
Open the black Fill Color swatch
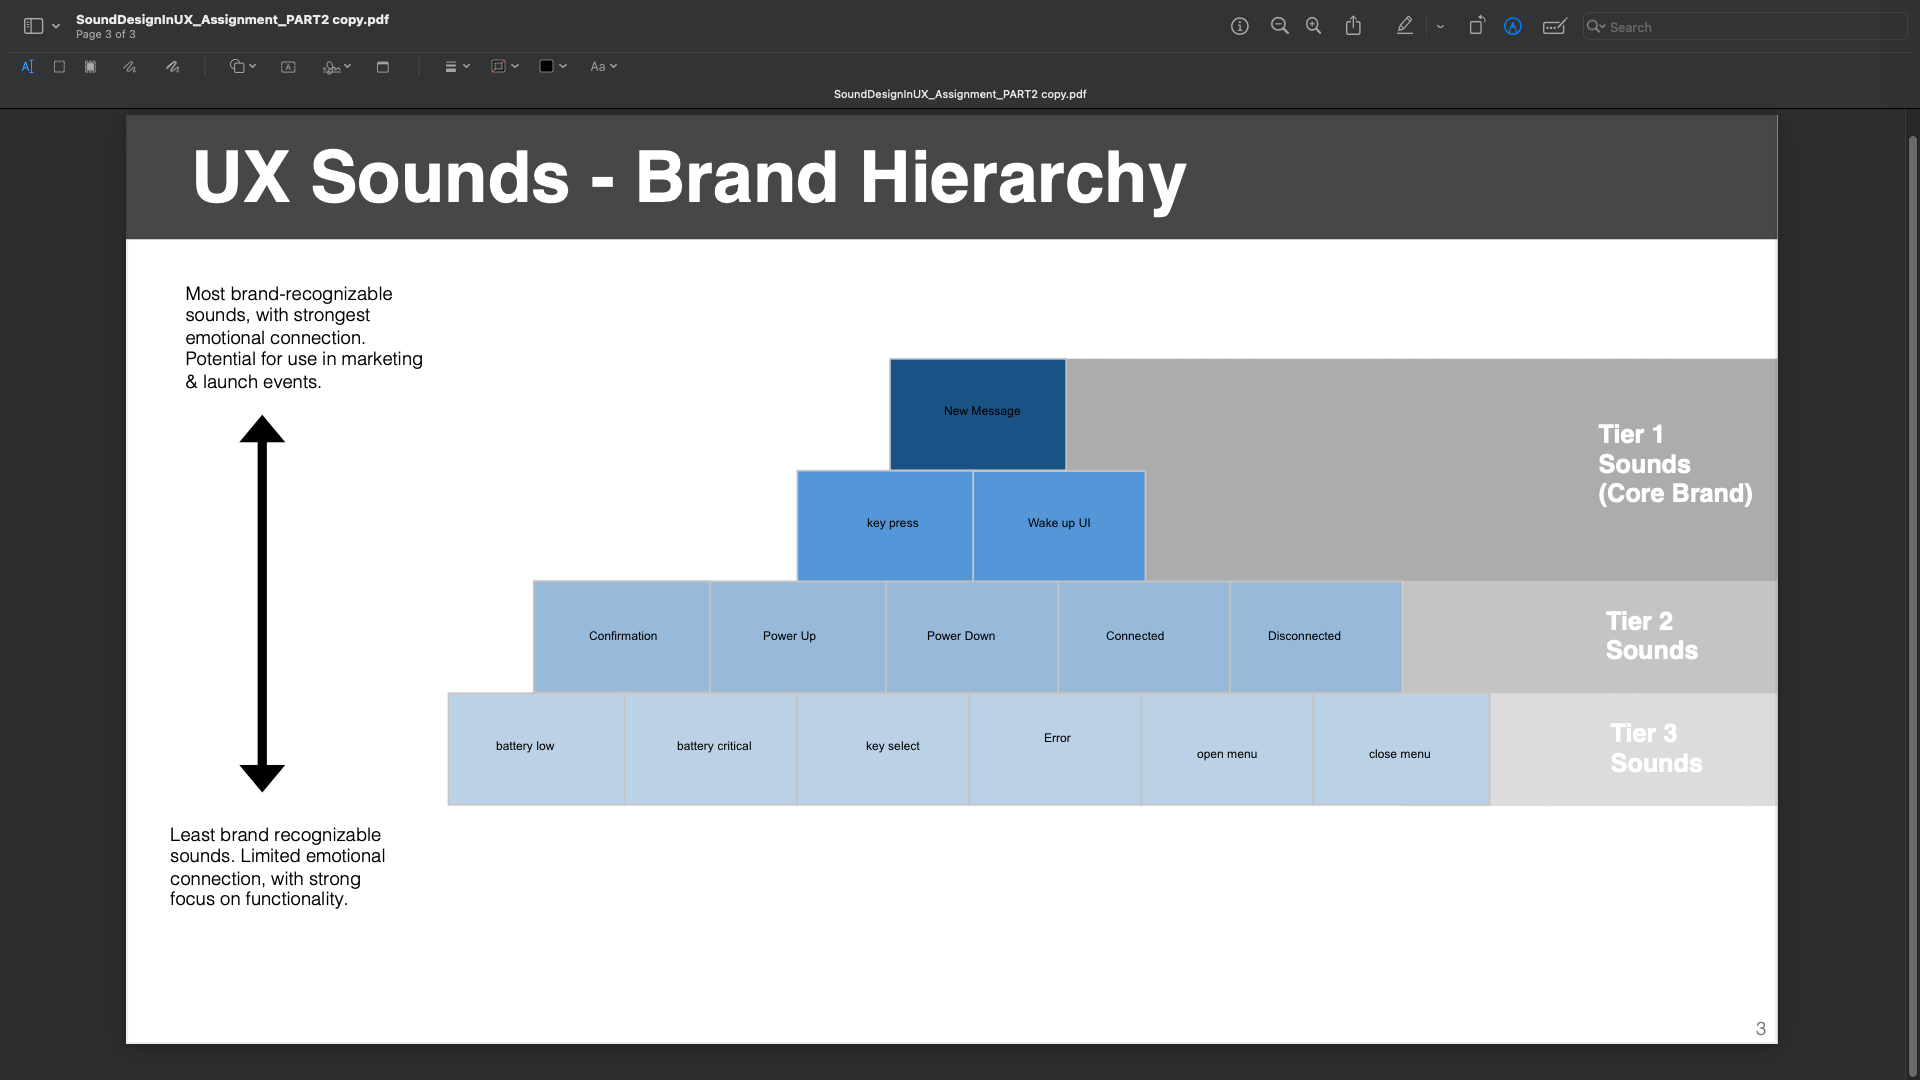(x=553, y=67)
